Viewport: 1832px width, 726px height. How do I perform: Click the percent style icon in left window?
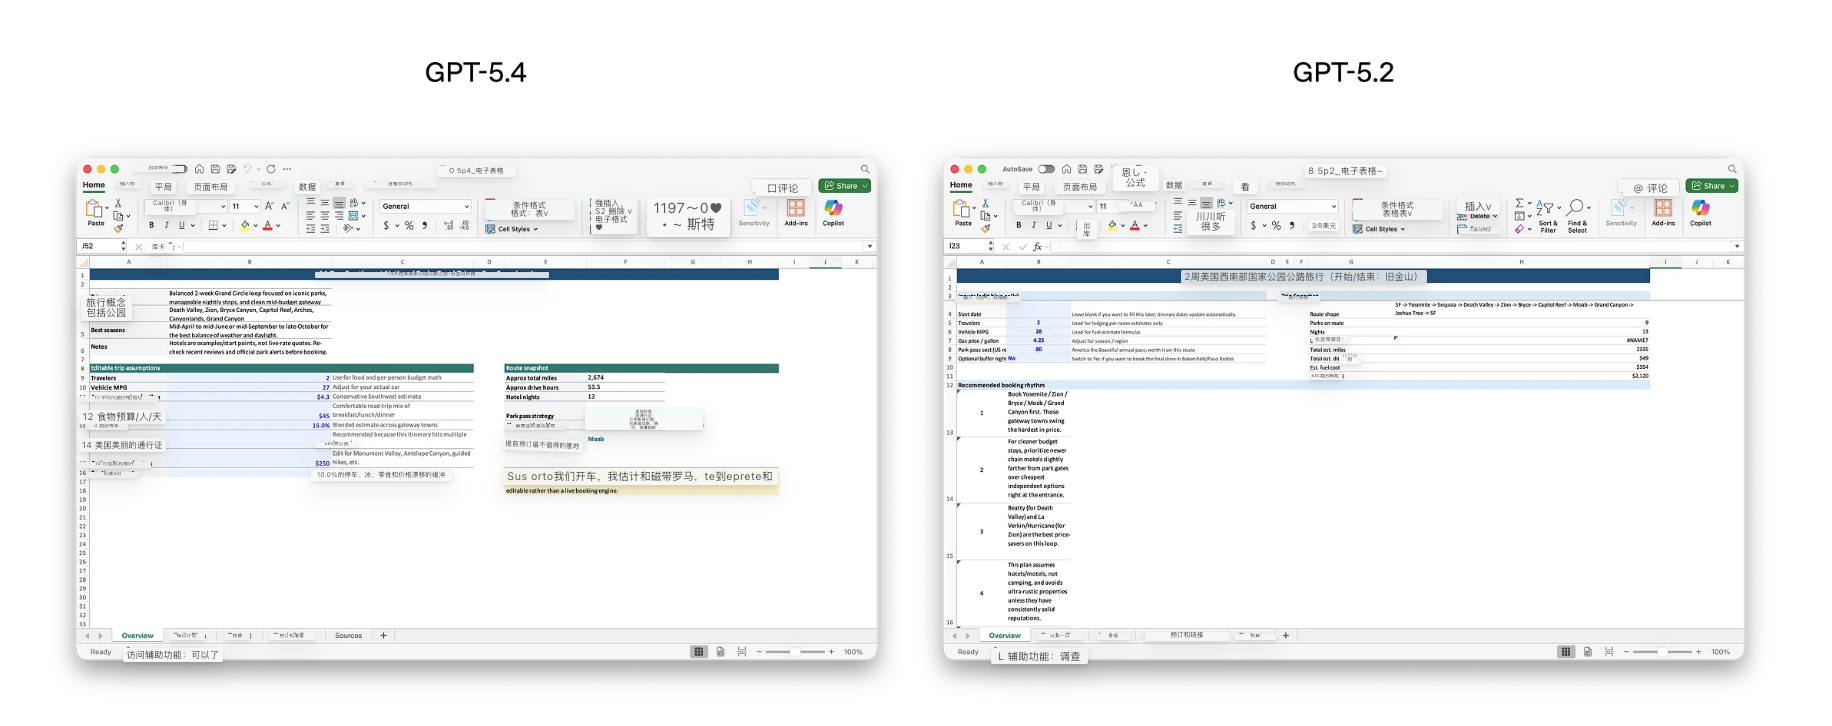coord(409,226)
